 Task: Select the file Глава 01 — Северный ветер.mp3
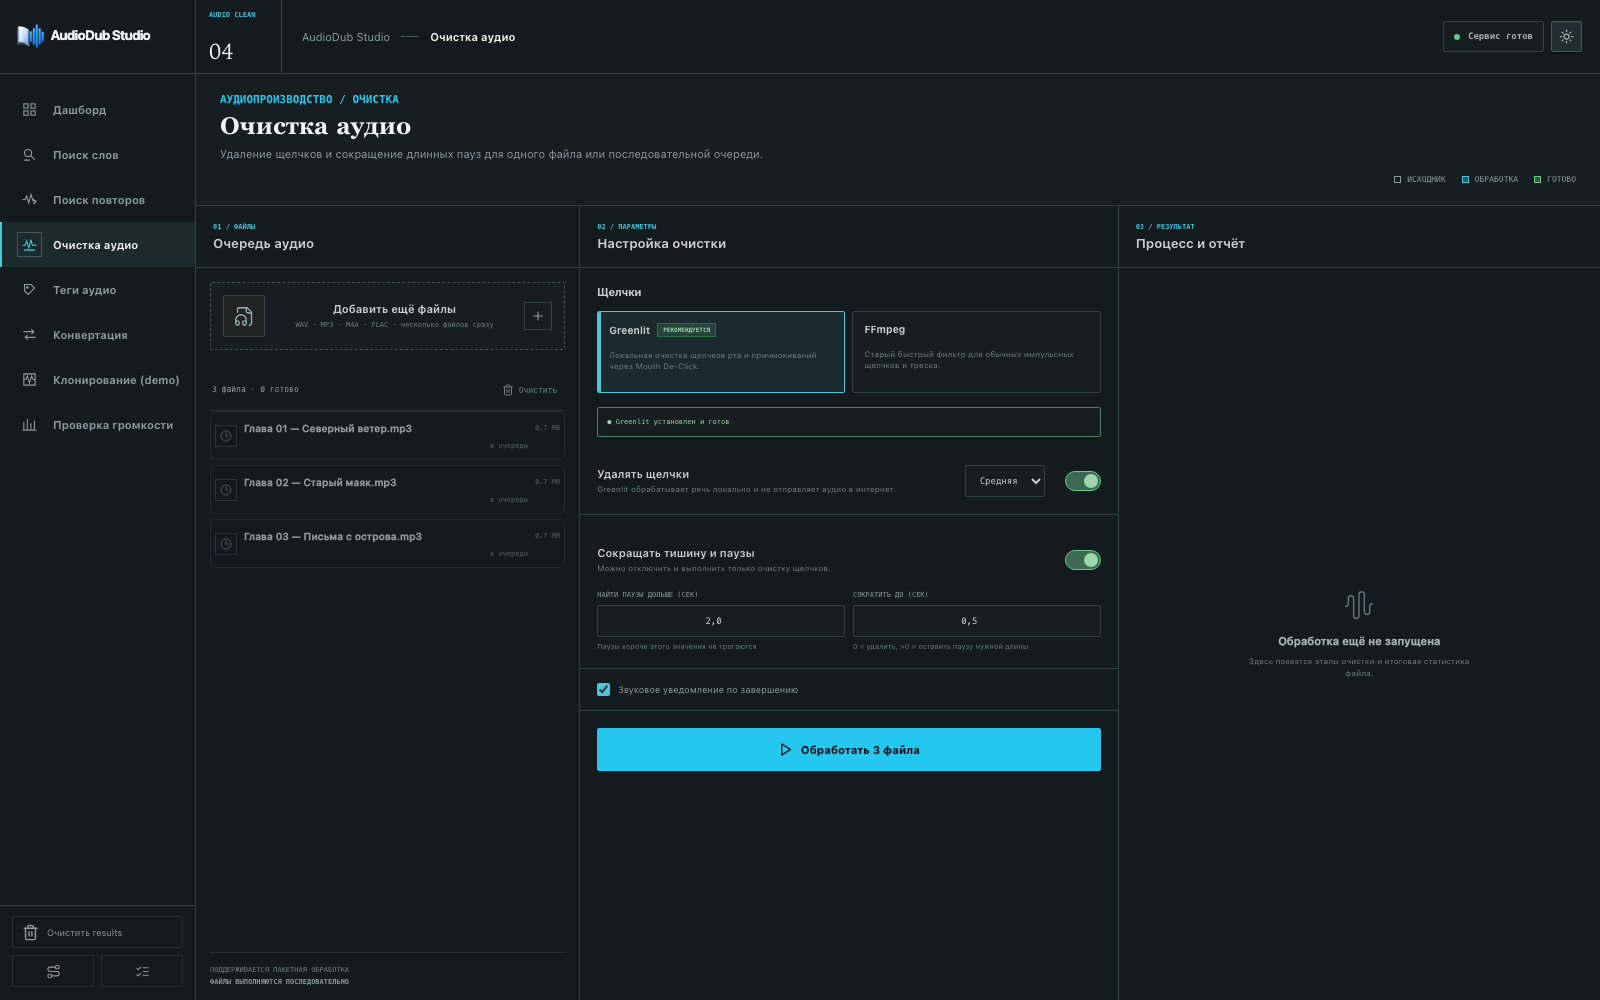(x=387, y=436)
